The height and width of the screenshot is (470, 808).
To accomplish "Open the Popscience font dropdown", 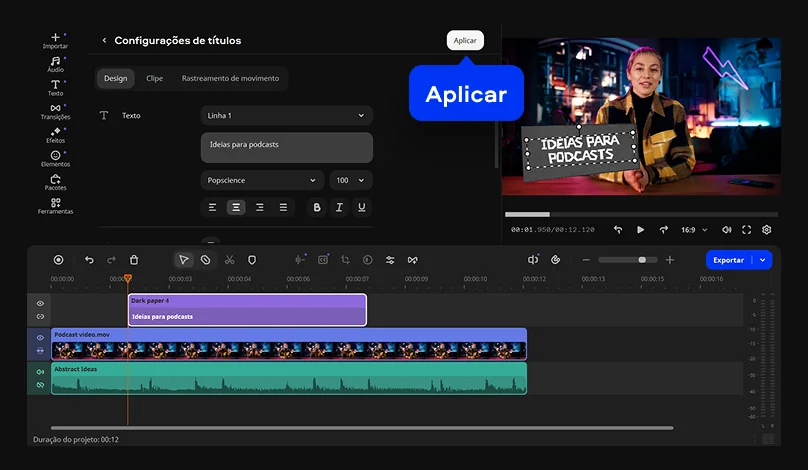I will [x=261, y=180].
